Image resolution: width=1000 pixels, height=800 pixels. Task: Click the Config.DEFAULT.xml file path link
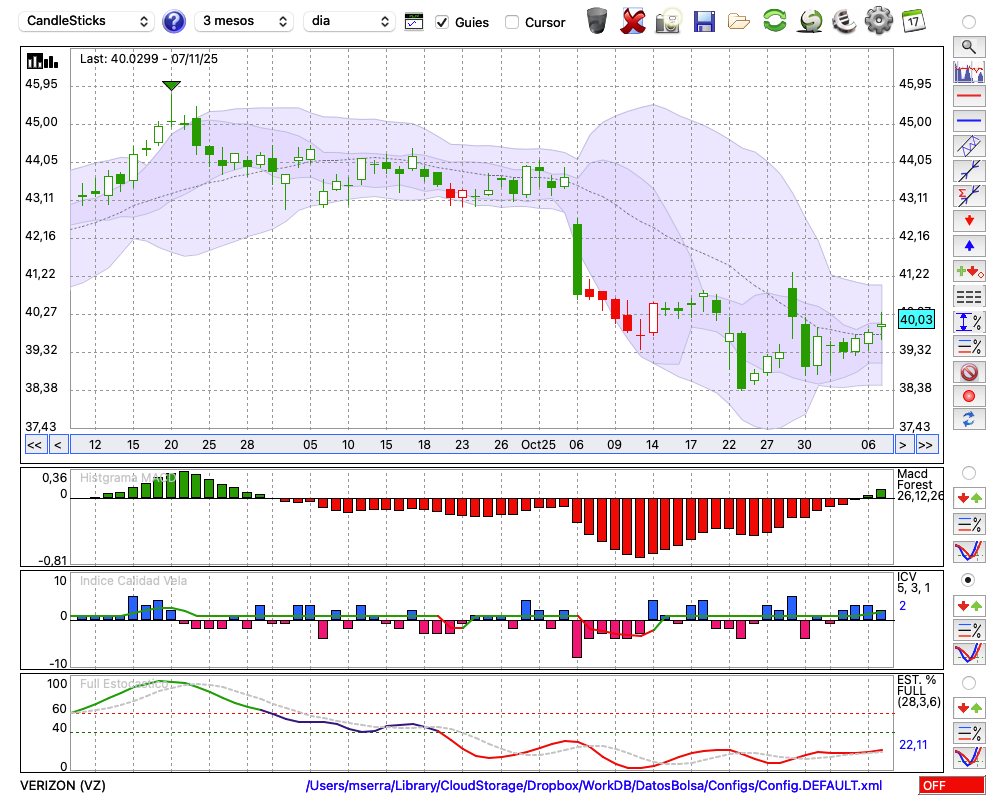click(x=594, y=786)
